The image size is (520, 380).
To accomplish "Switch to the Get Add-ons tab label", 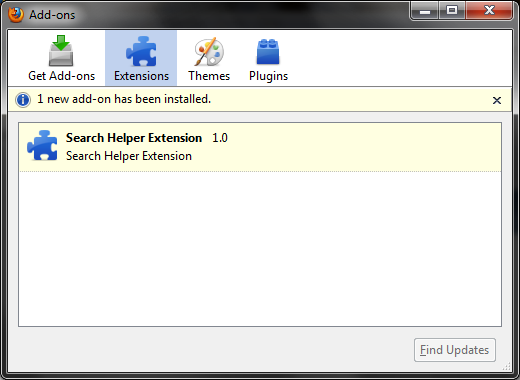I will (61, 76).
